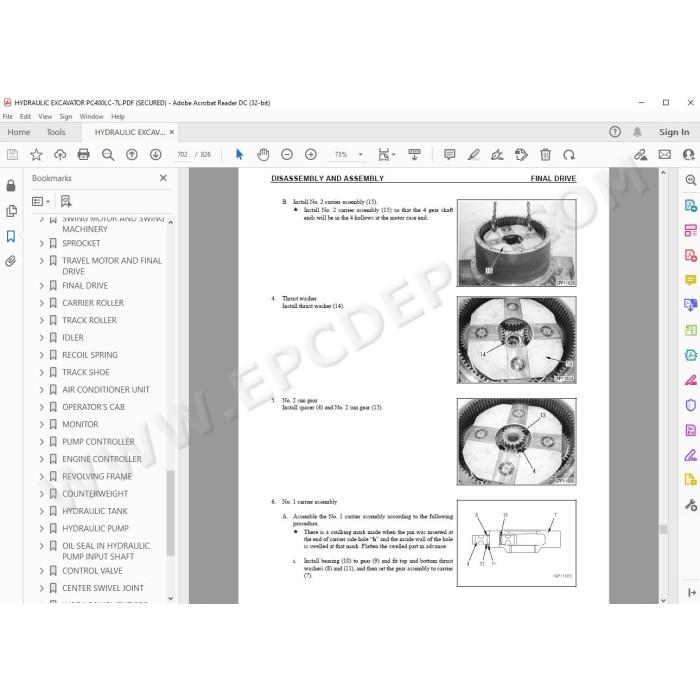Screen dimensions: 700x700
Task: Find the current bookmark icon
Action: pyautogui.click(x=66, y=201)
